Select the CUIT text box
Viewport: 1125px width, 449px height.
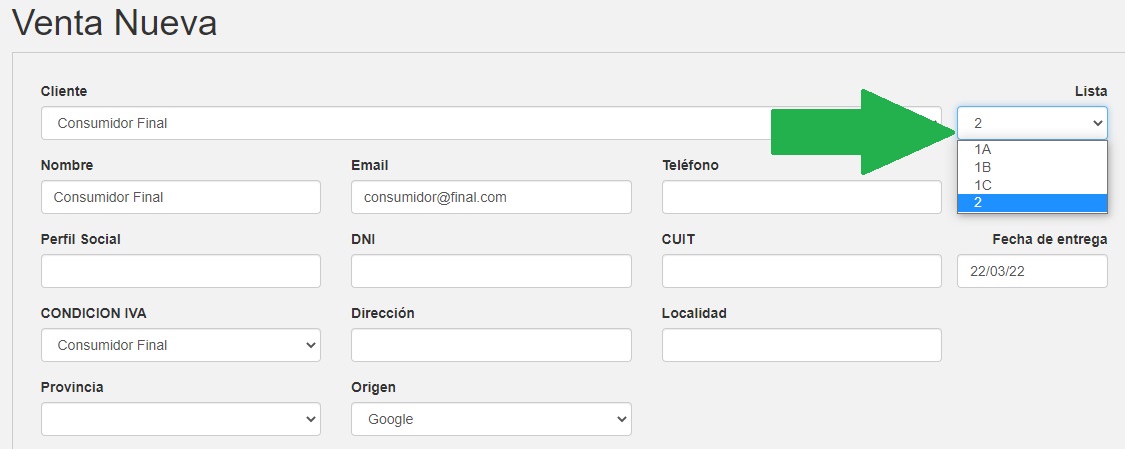pos(801,271)
